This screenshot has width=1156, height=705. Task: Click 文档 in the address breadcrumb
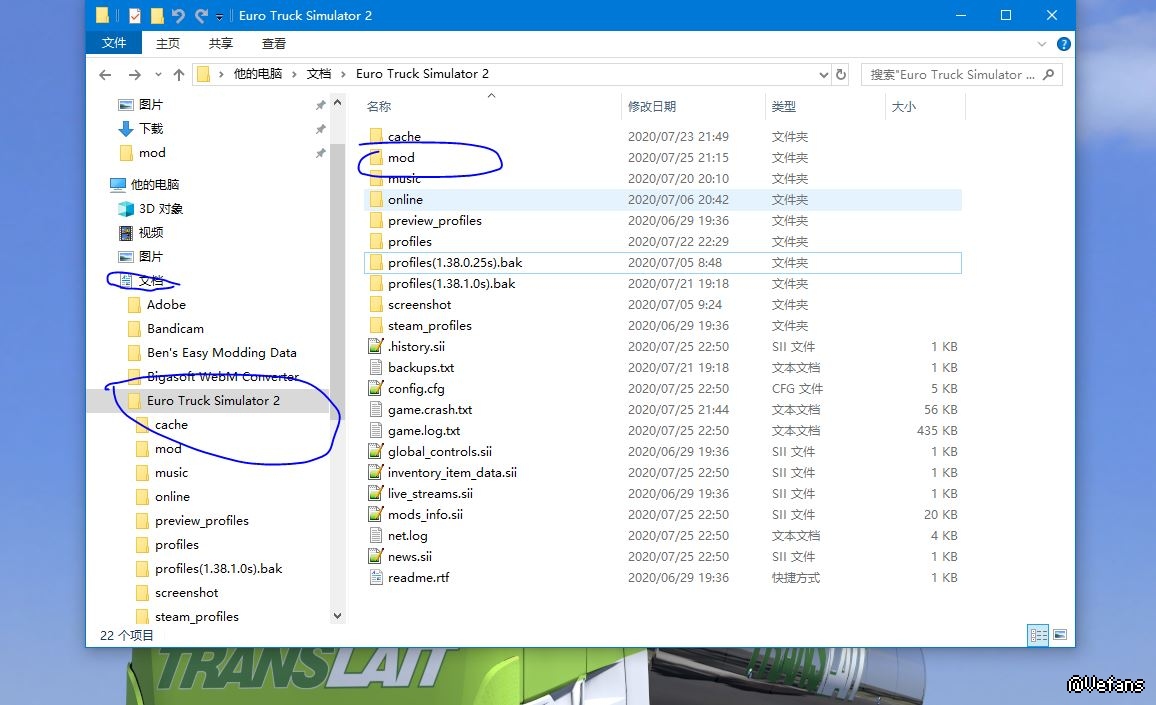click(318, 74)
